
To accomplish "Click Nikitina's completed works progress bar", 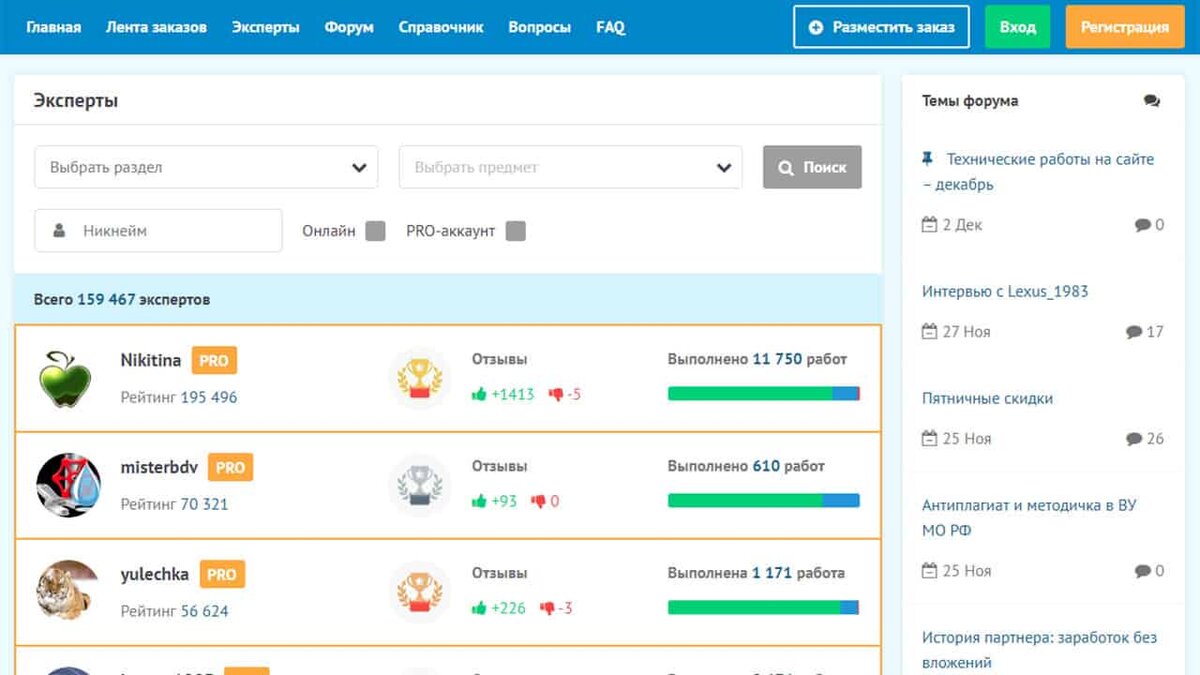I will (764, 394).
